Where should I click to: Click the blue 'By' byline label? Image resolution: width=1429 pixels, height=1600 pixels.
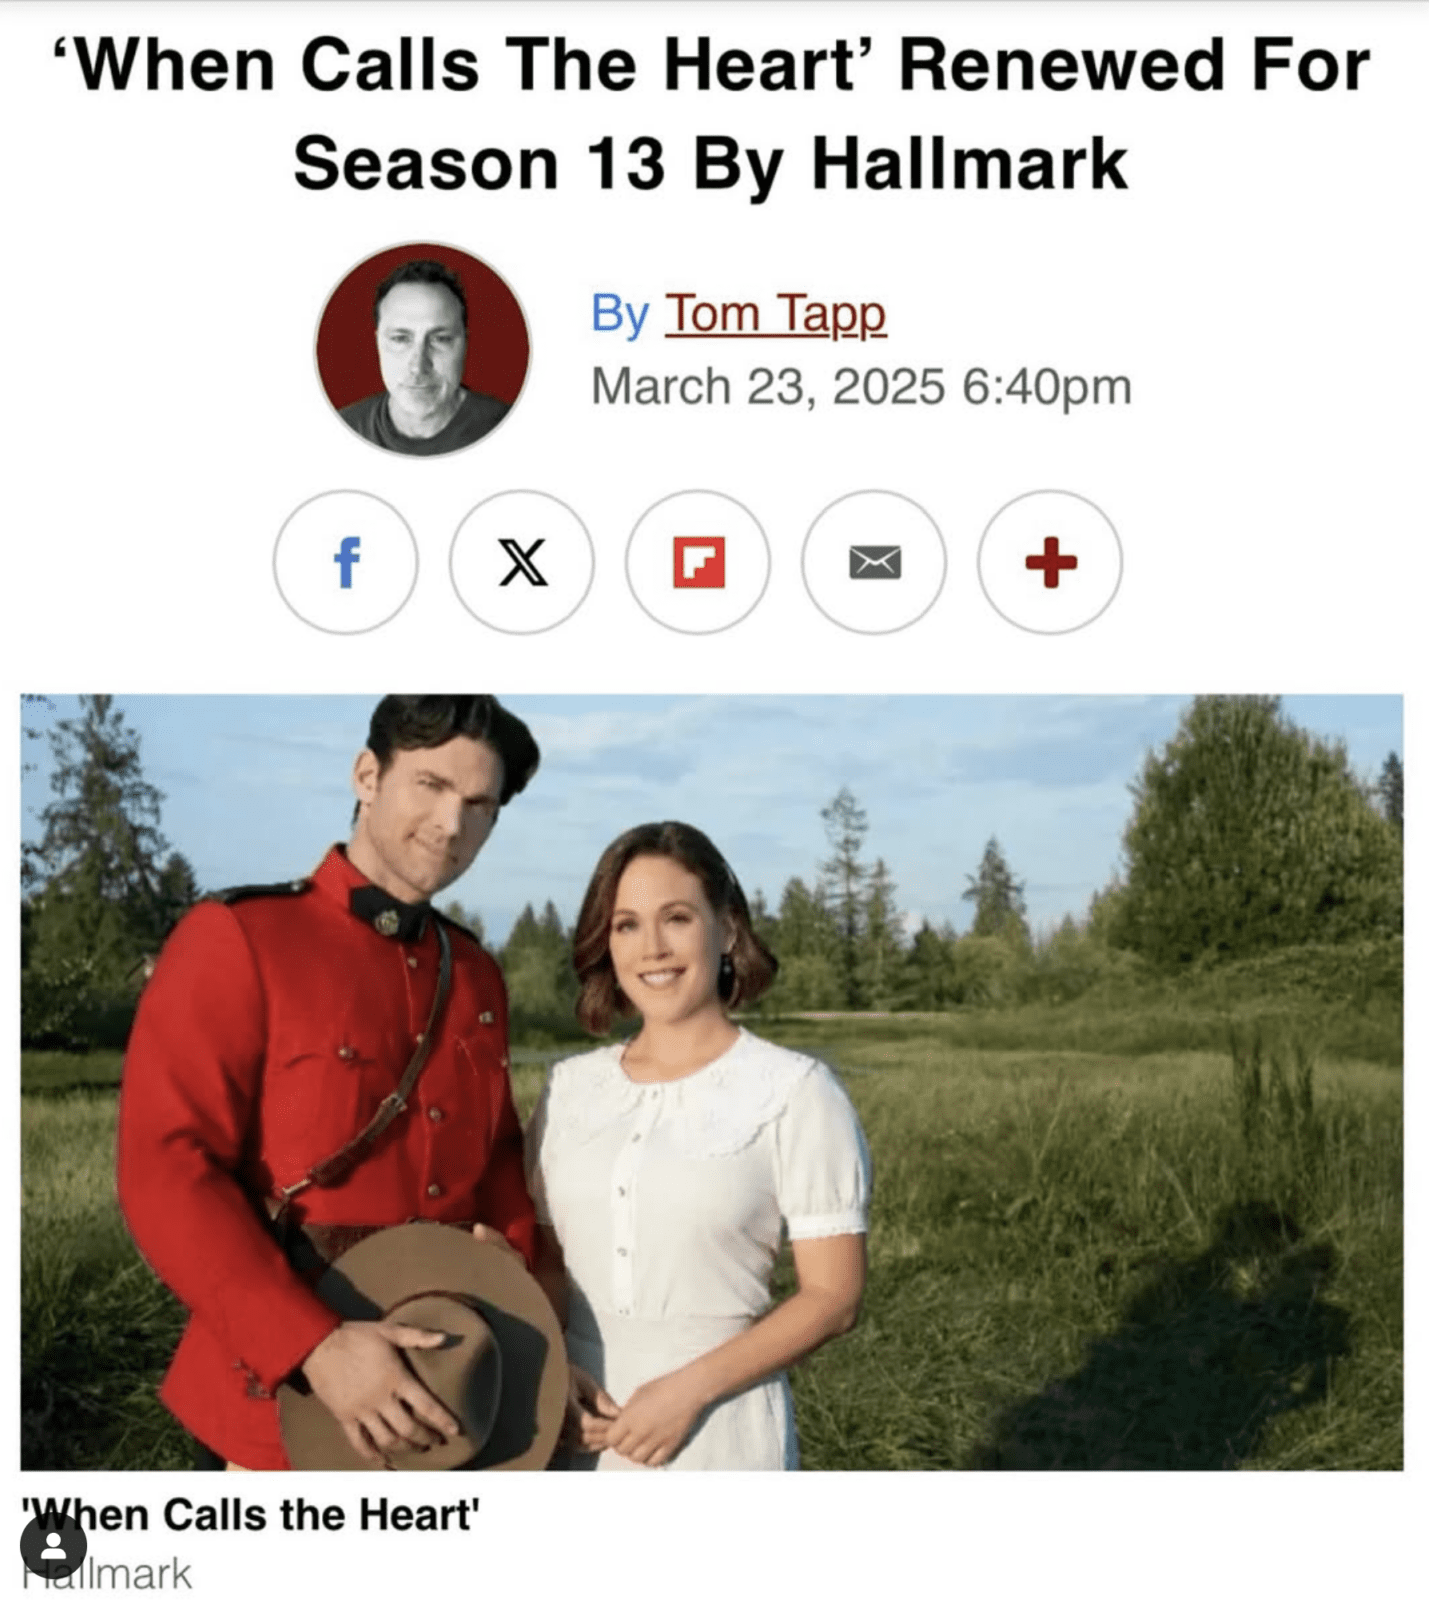click(620, 314)
